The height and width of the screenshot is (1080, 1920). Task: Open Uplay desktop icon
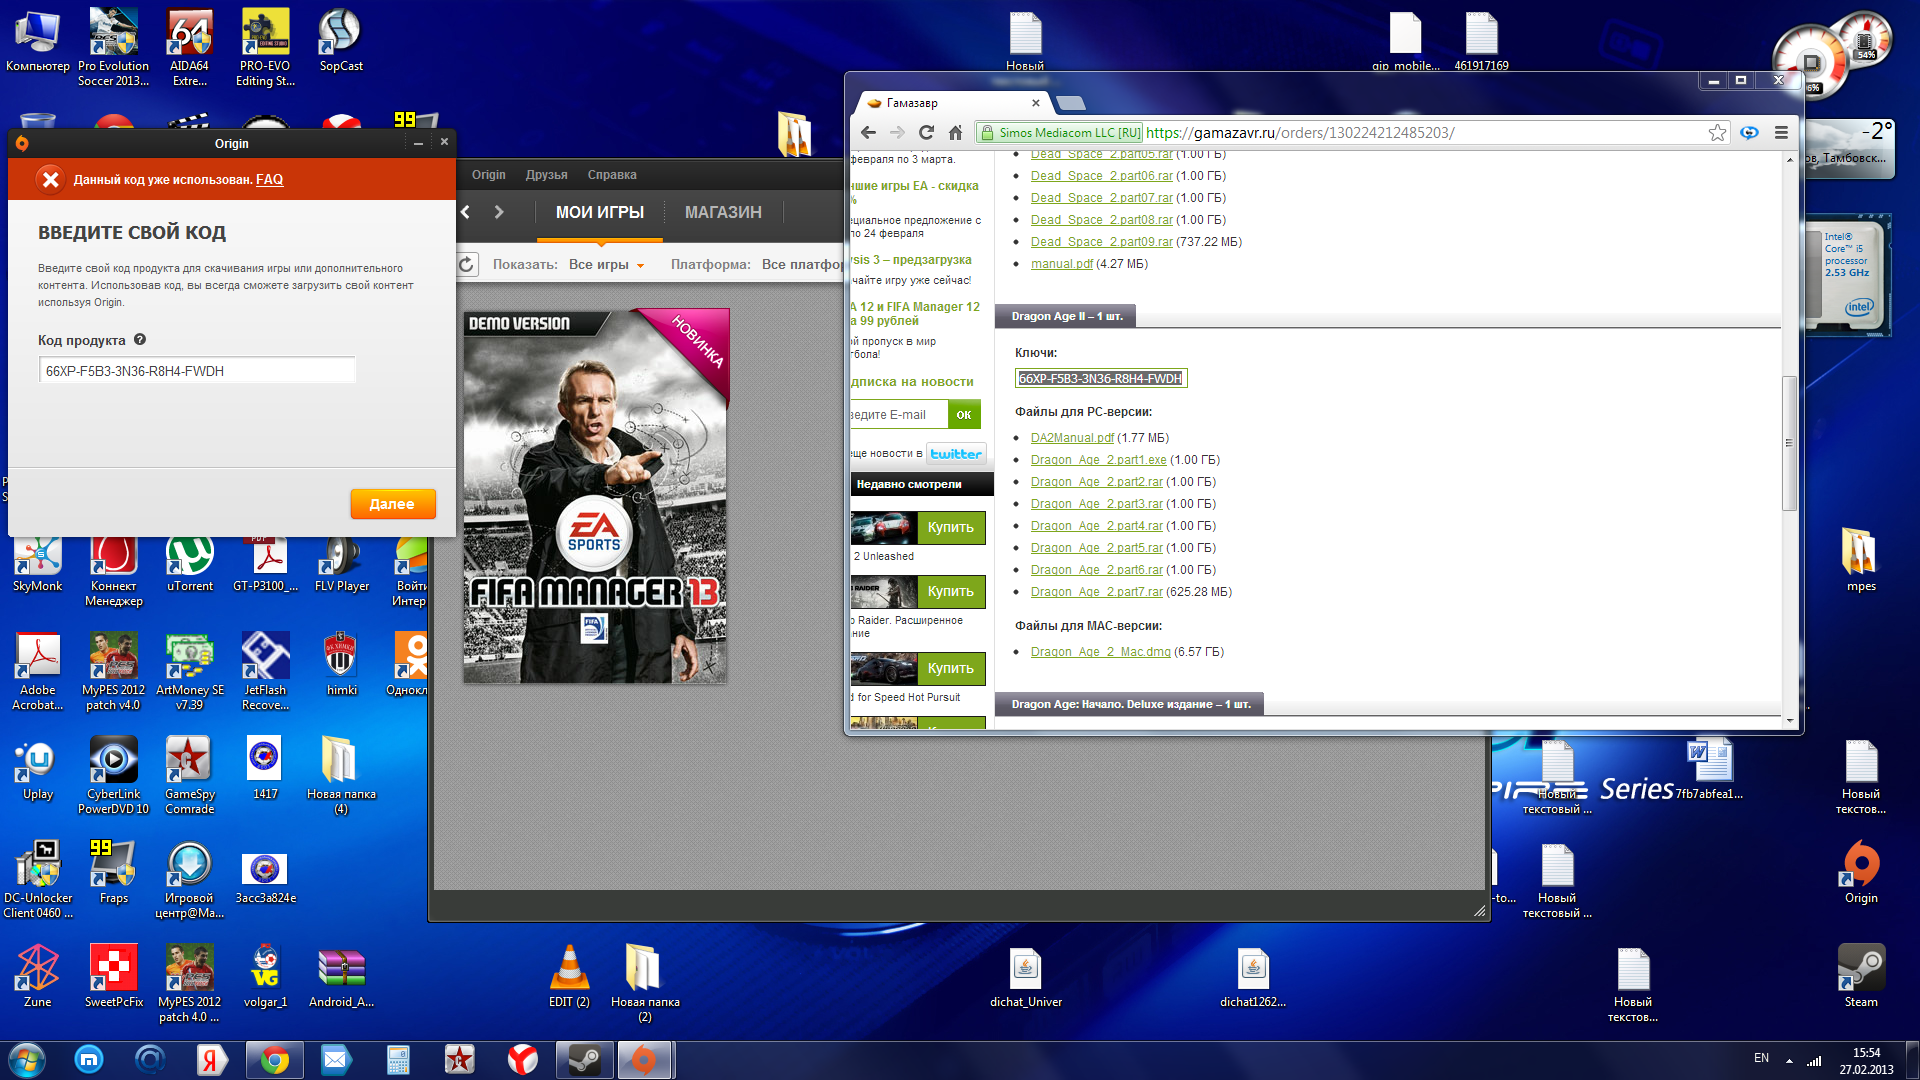point(38,769)
